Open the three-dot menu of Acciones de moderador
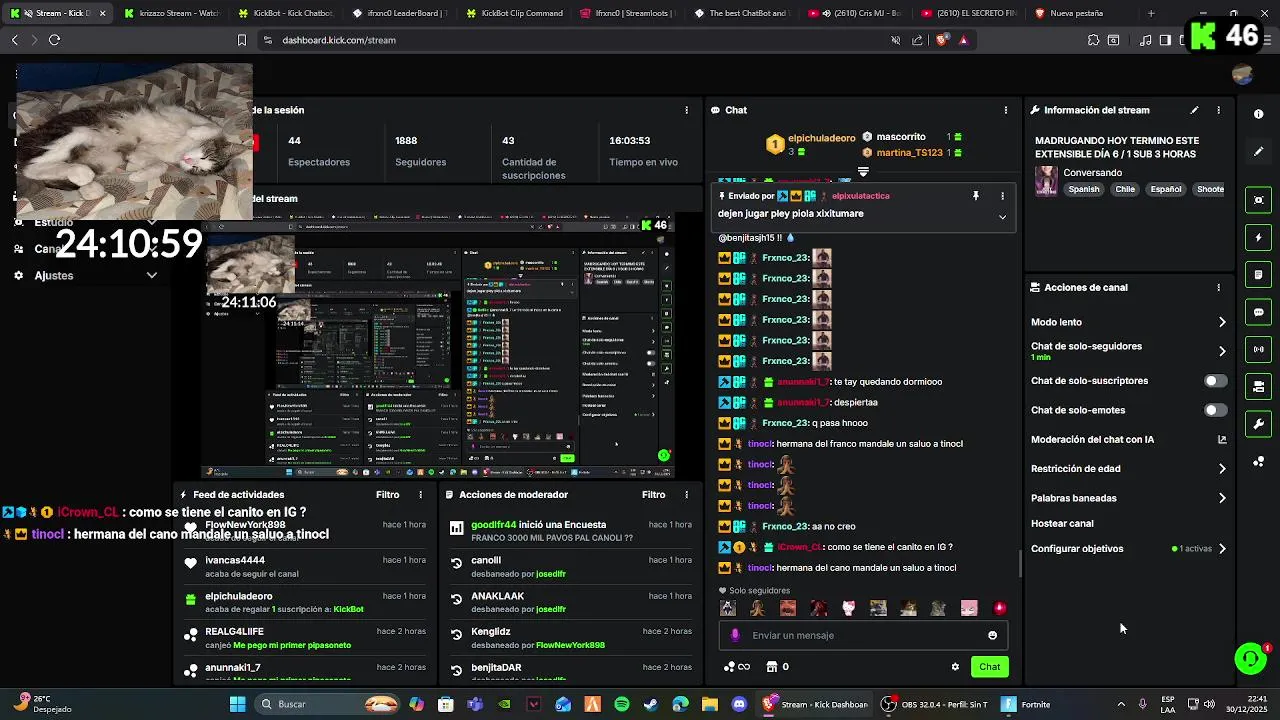Viewport: 1280px width, 720px height. [x=686, y=495]
